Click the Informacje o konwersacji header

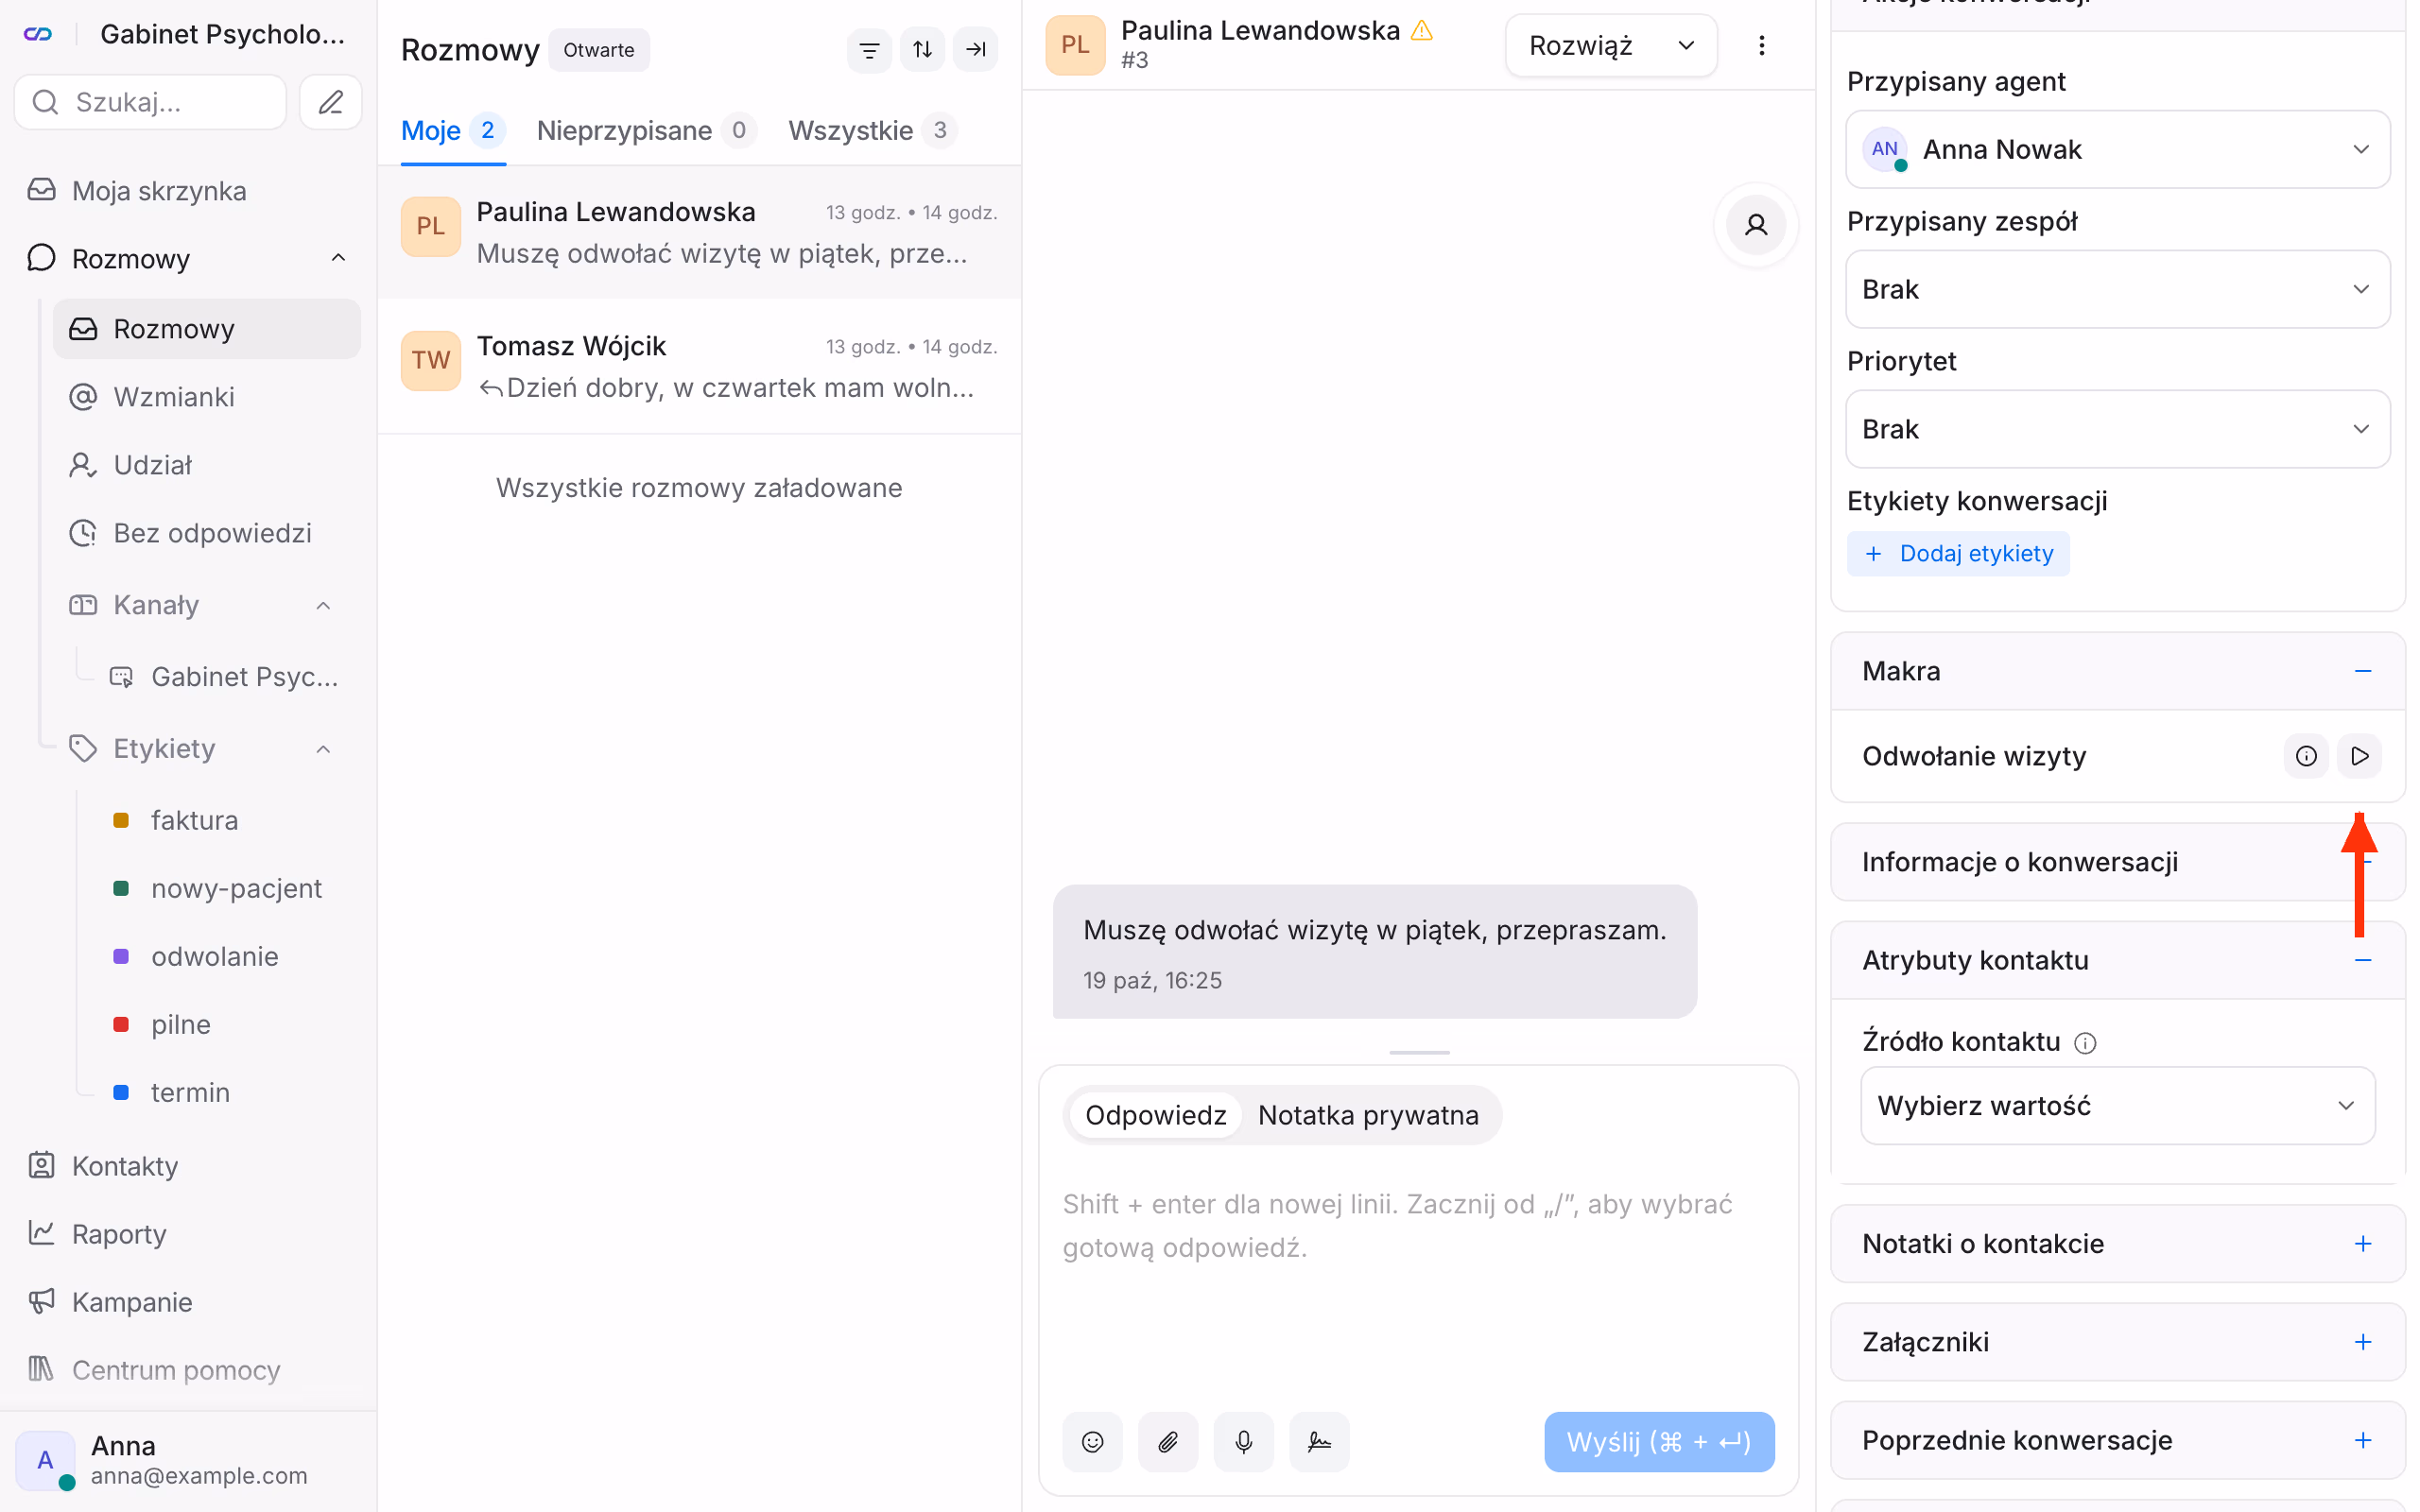[2117, 862]
